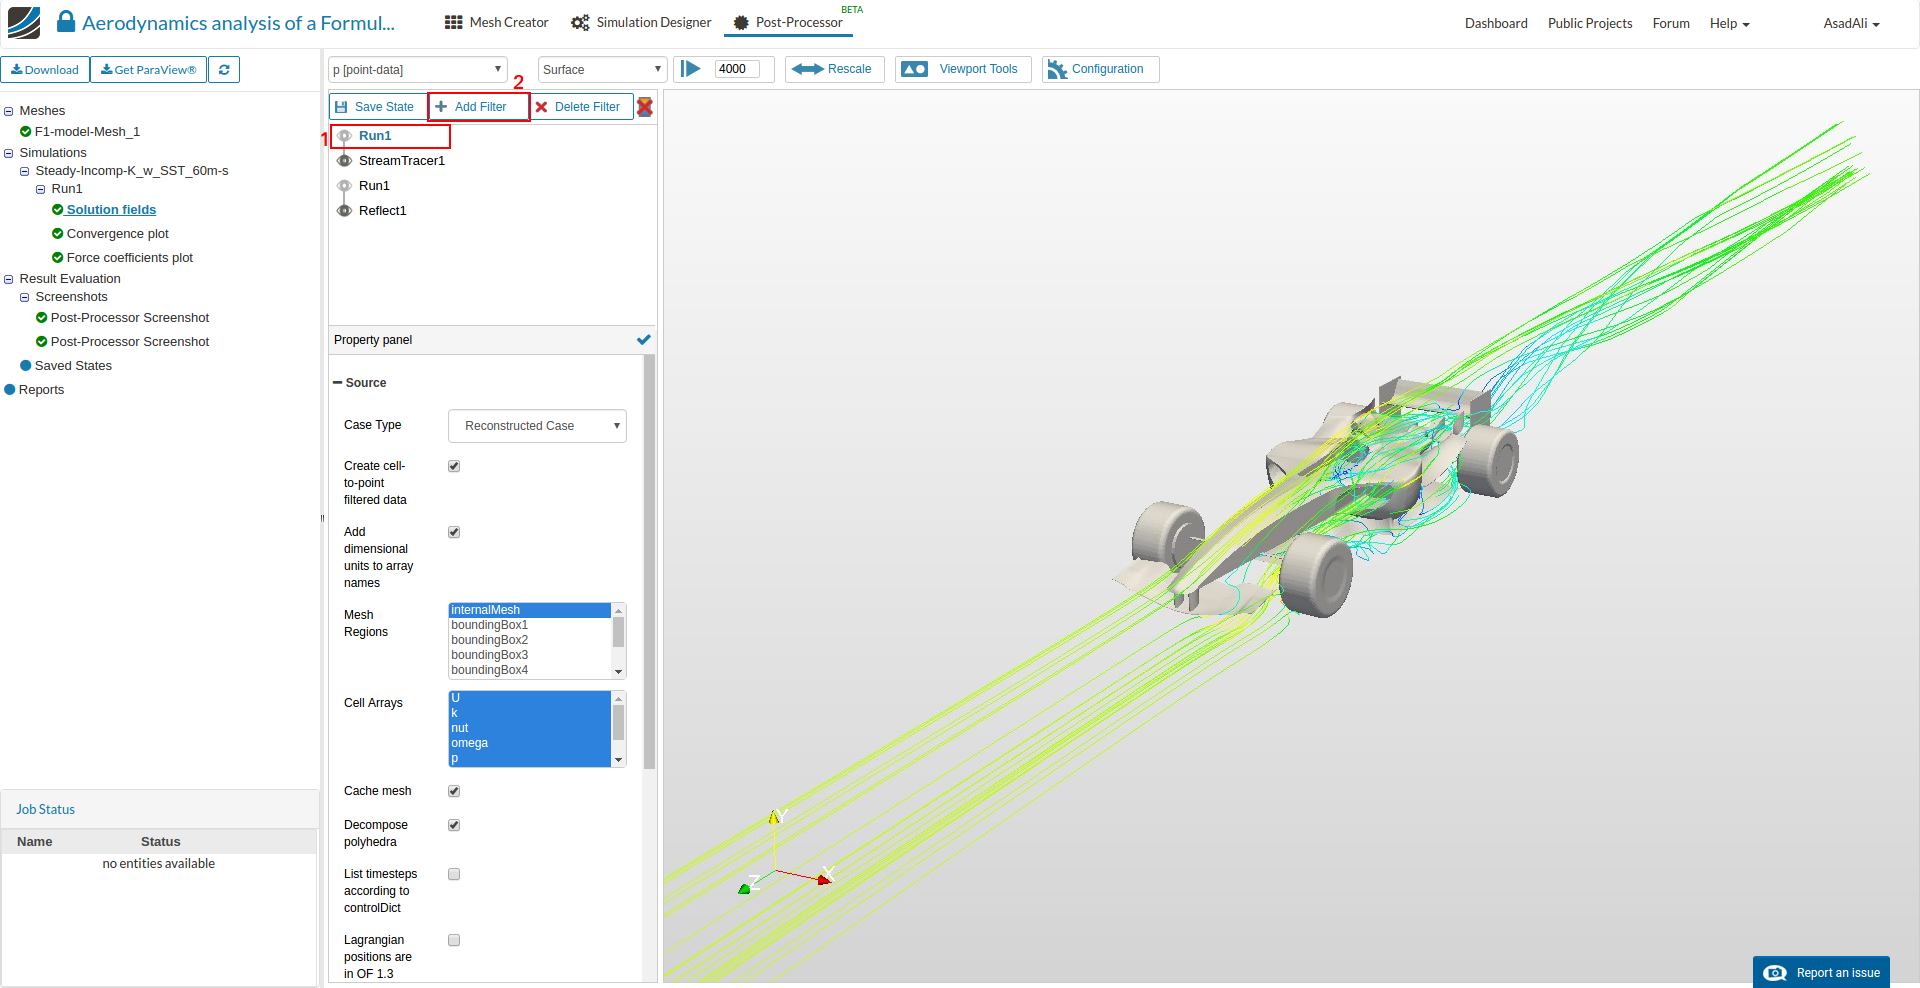The height and width of the screenshot is (988, 1920).
Task: Toggle visibility eye of Reflect1
Action: click(344, 211)
